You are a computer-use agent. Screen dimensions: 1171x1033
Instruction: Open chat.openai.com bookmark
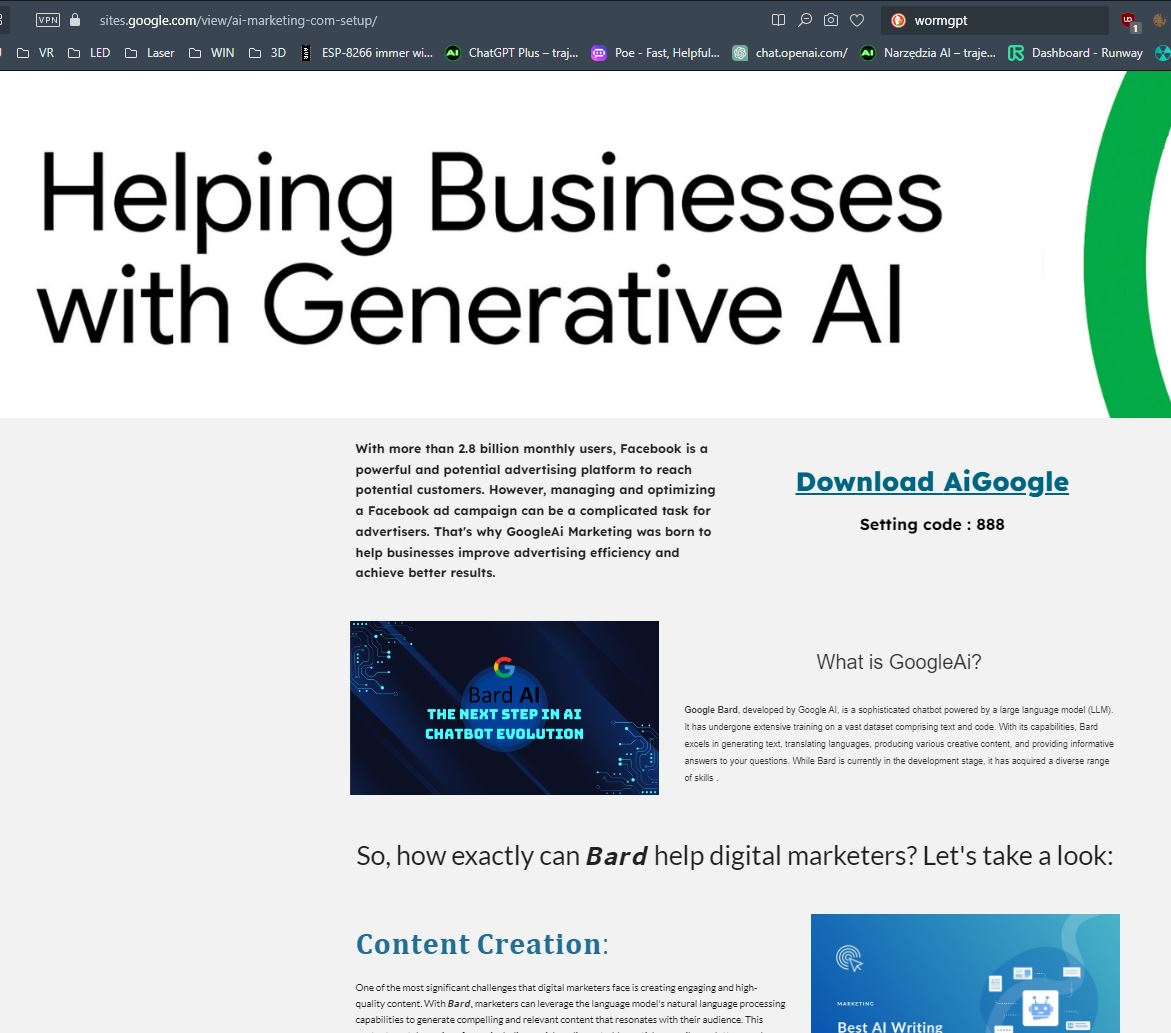[x=790, y=53]
